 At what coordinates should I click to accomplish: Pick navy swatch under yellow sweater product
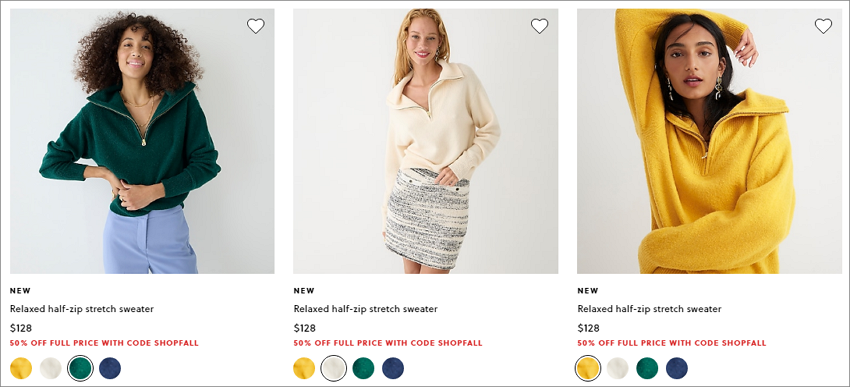point(677,368)
